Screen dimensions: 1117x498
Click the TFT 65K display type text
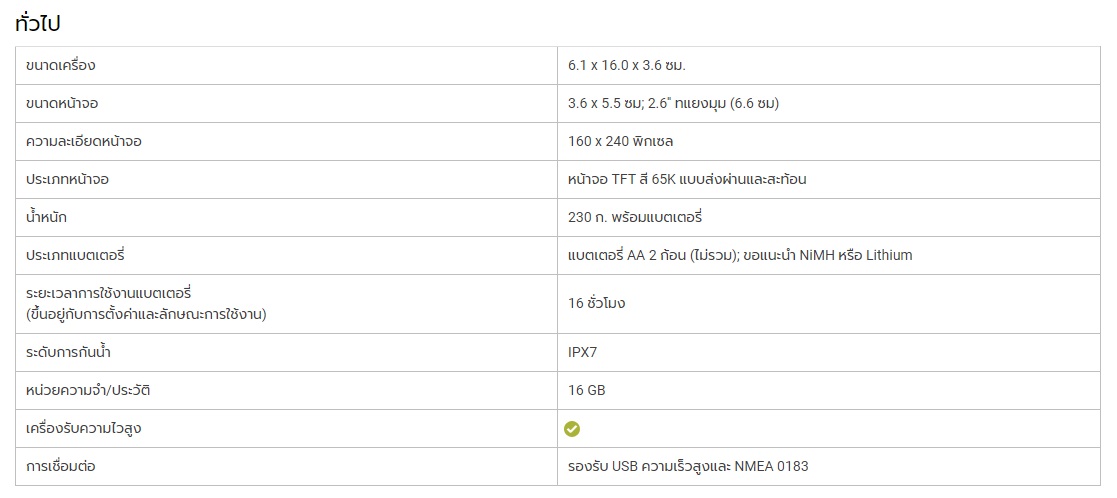[x=687, y=180]
